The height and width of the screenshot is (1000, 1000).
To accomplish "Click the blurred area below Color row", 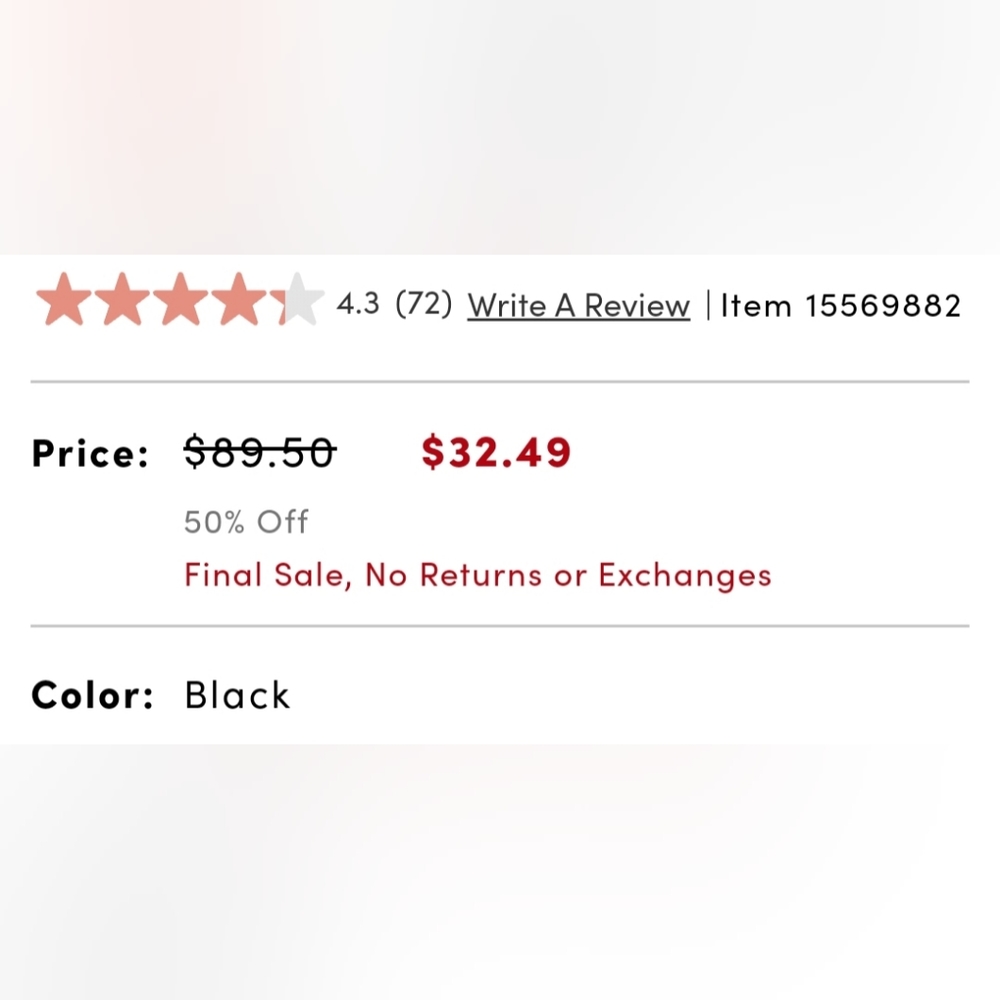I will tap(500, 872).
